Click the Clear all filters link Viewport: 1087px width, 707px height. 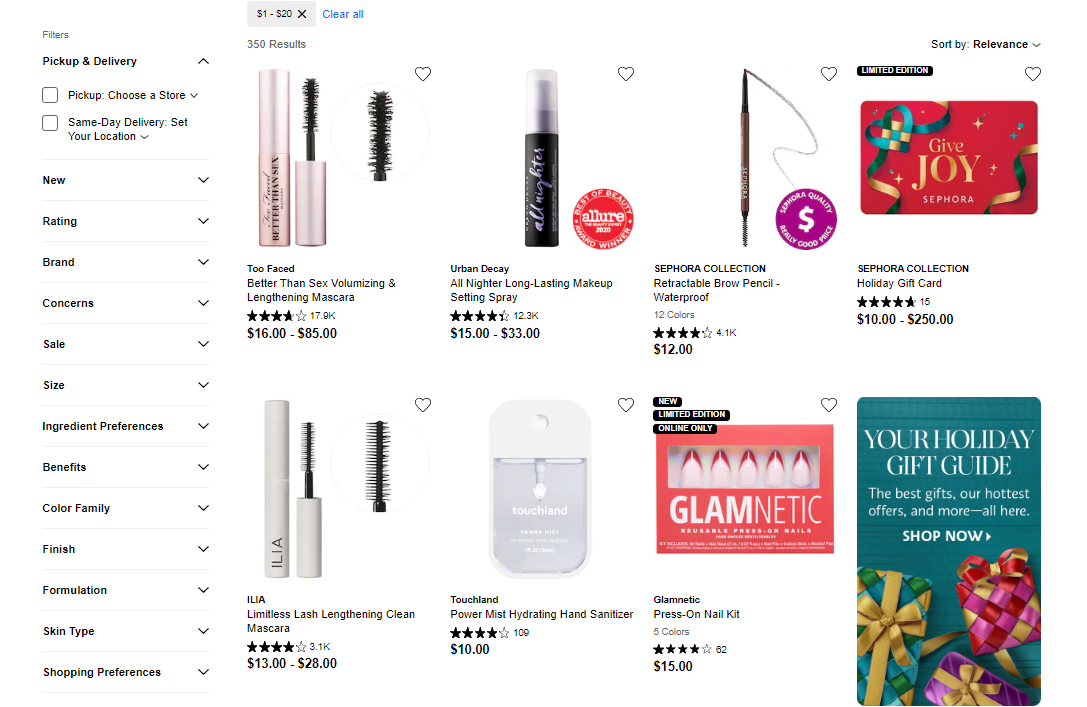point(343,14)
